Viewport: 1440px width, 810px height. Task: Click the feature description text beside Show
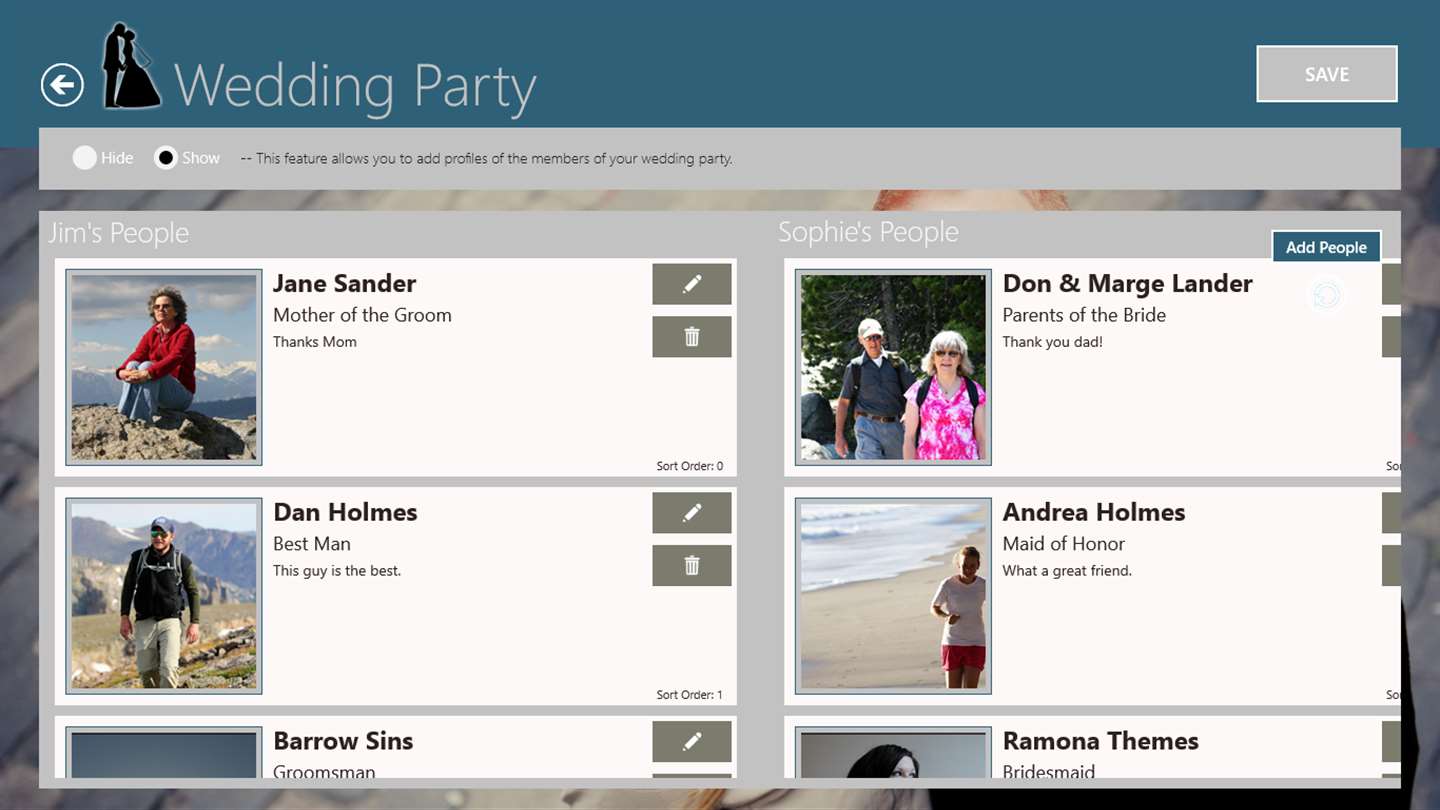coord(487,158)
